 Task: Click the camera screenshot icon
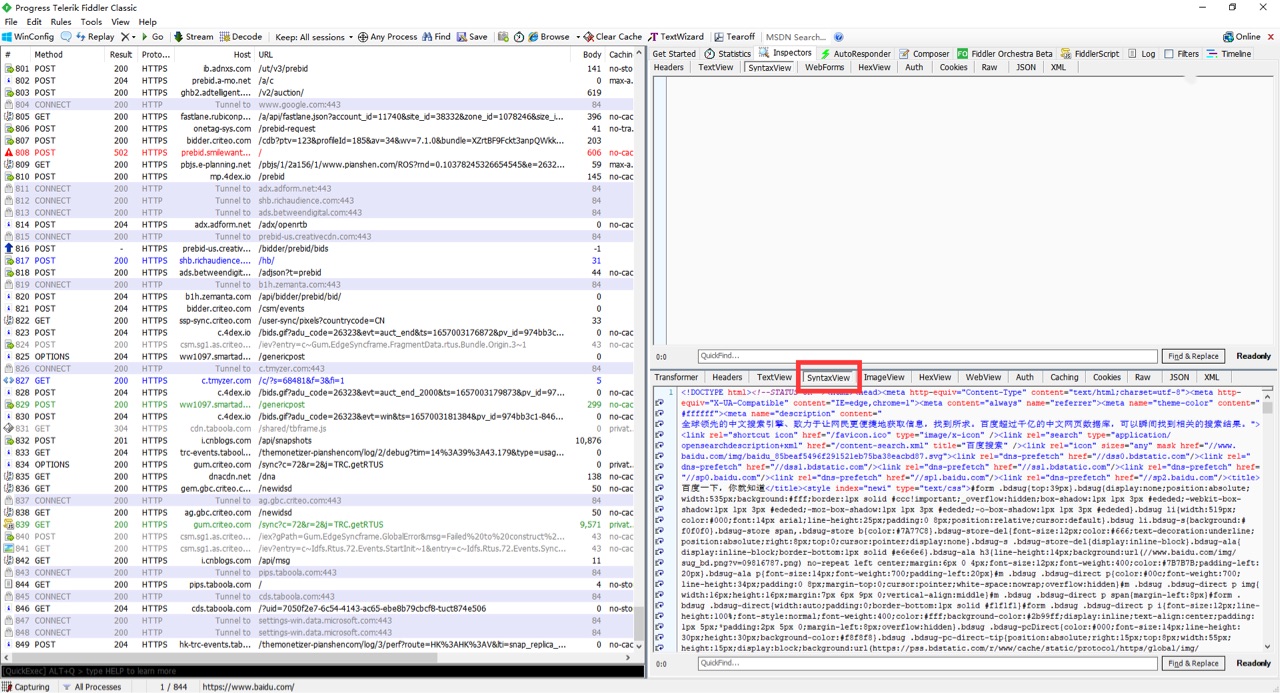pyautogui.click(x=503, y=37)
